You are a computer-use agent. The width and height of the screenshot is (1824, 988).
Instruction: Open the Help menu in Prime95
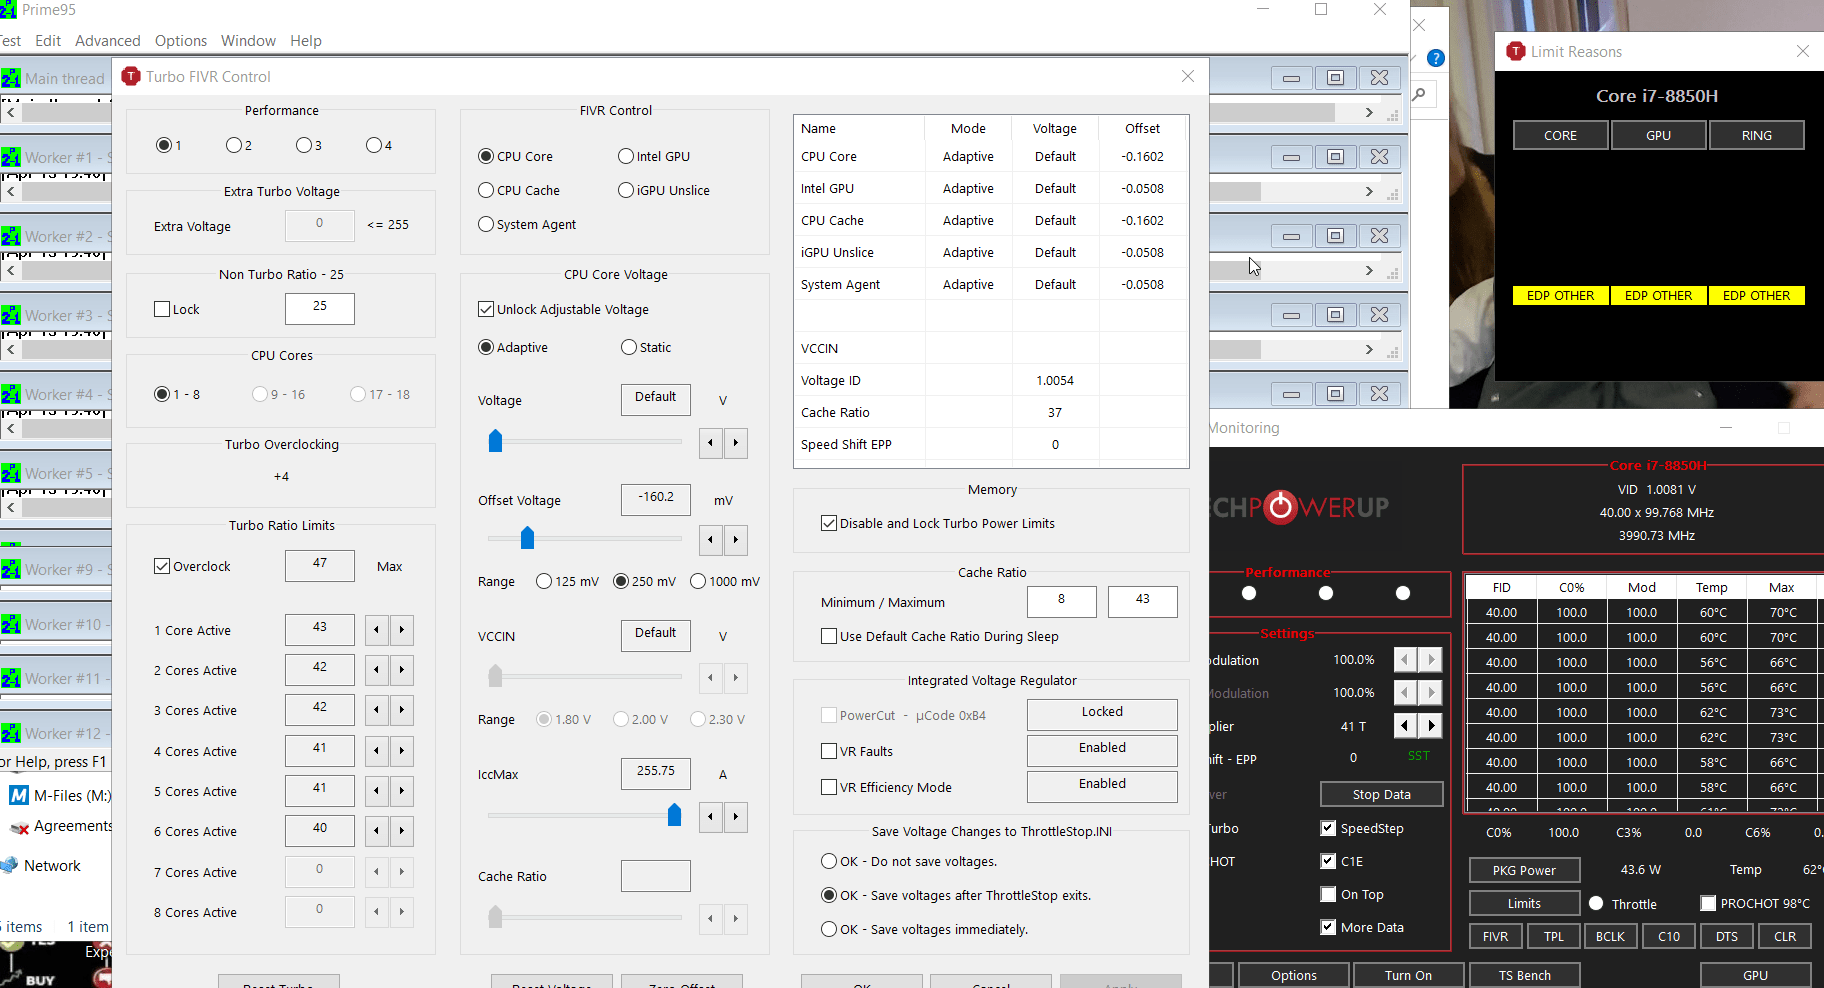point(306,41)
